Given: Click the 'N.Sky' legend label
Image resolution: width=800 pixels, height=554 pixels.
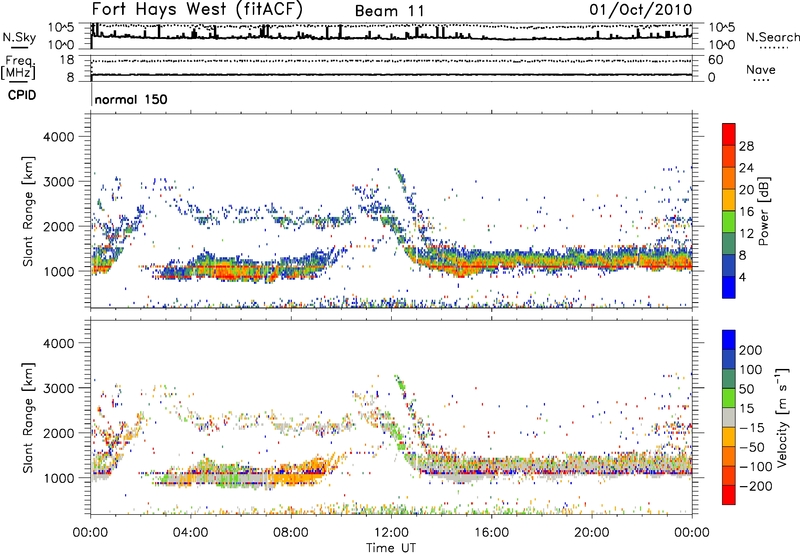Looking at the screenshot, I should coord(19,37).
